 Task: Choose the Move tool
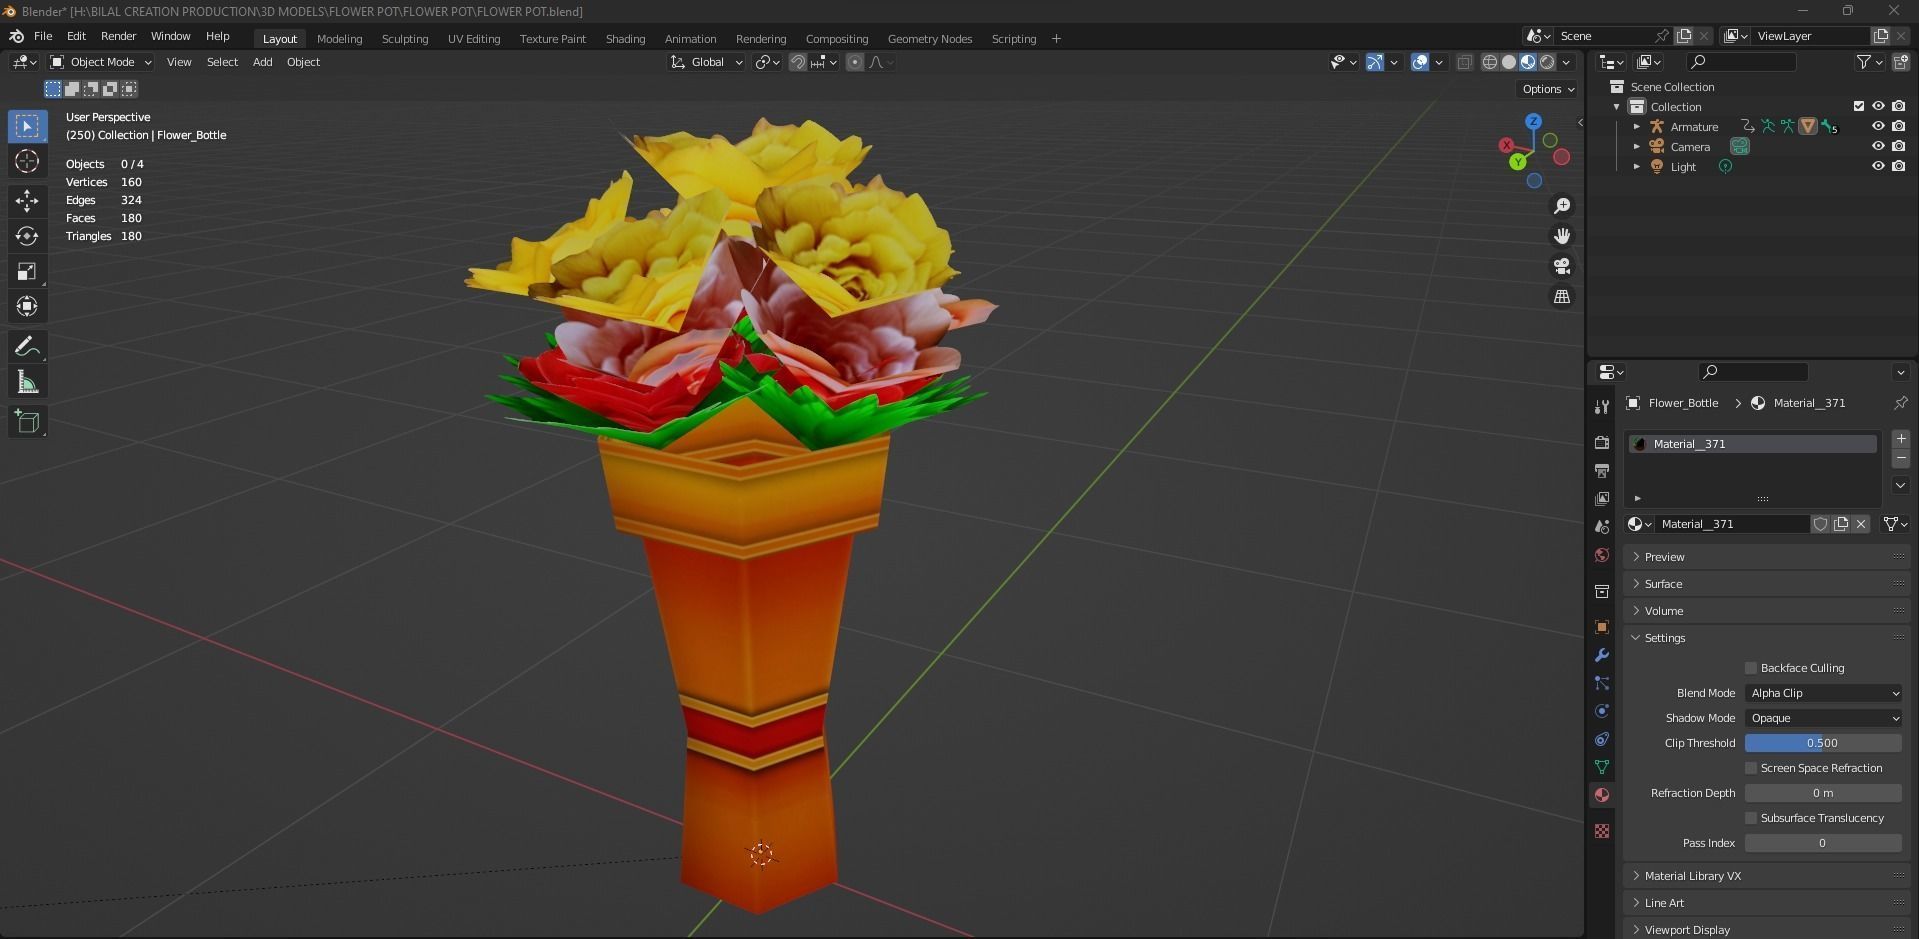pyautogui.click(x=27, y=201)
